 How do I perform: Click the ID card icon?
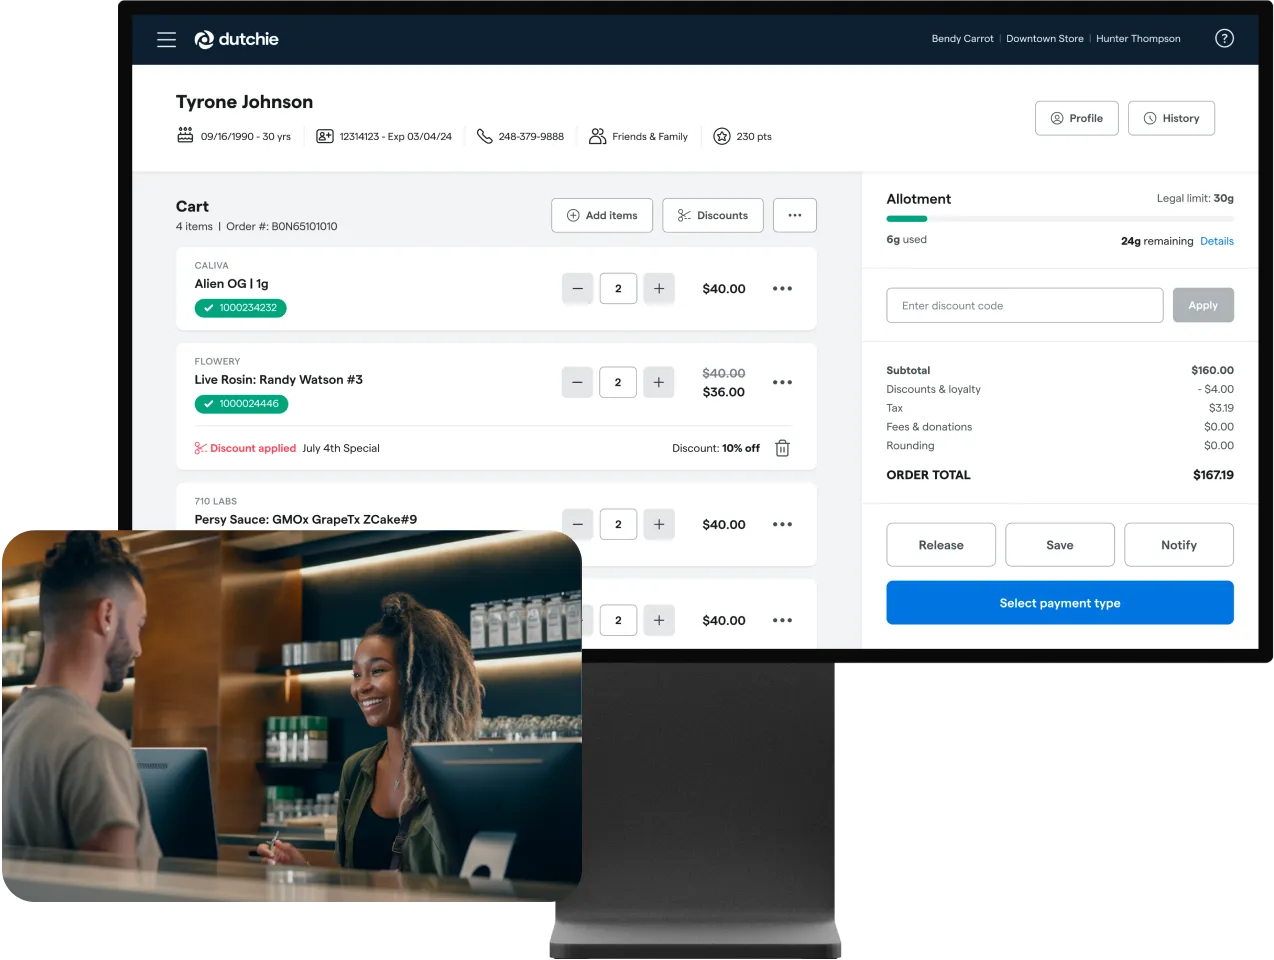(325, 136)
